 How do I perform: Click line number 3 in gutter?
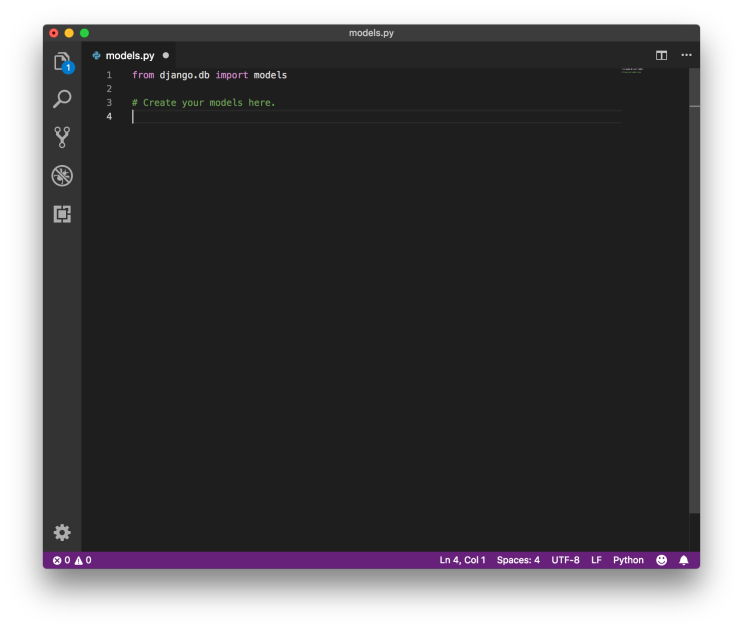[x=109, y=103]
